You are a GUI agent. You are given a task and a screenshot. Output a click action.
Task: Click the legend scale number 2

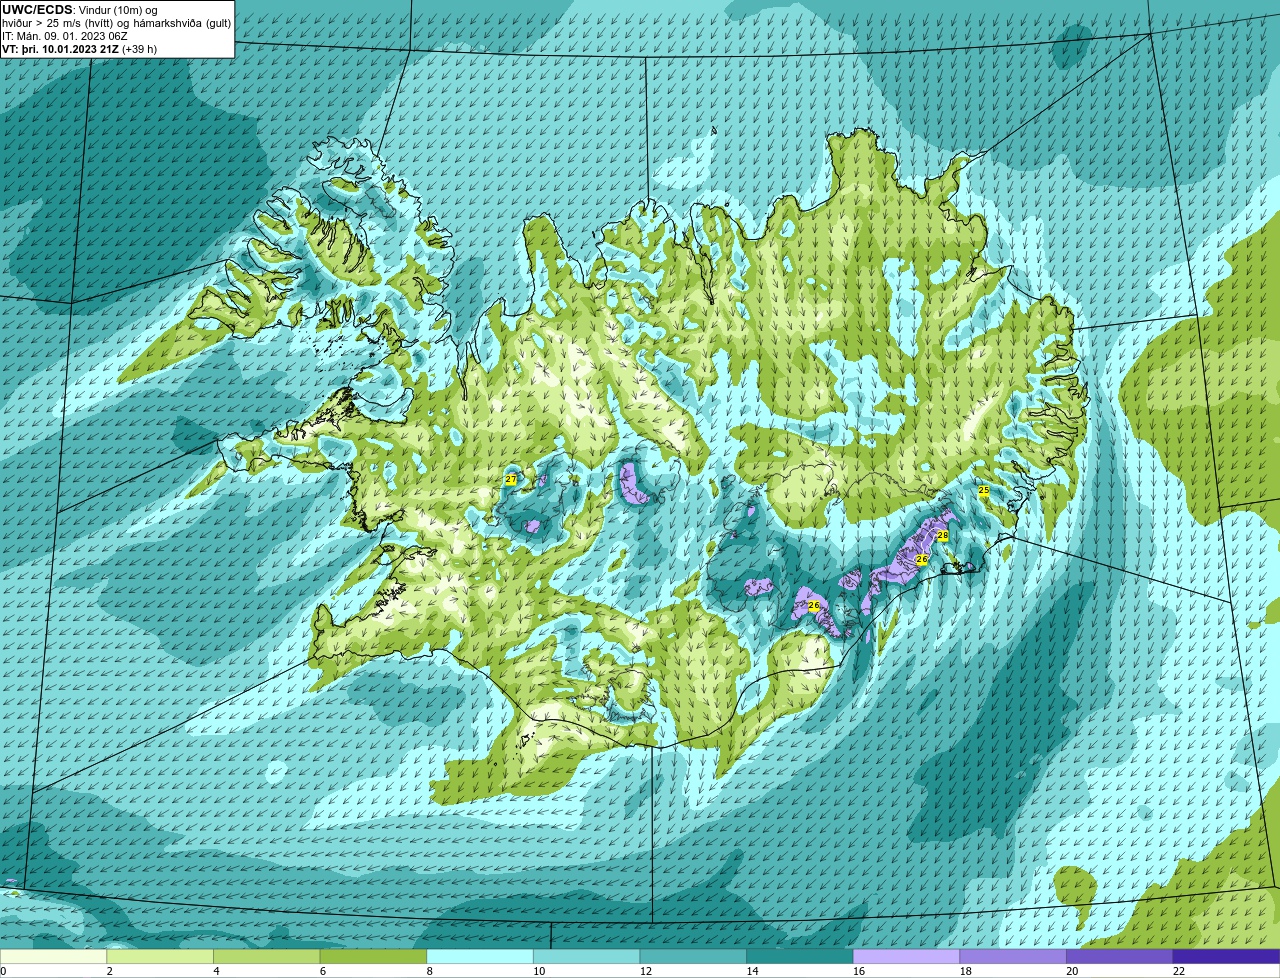(110, 970)
